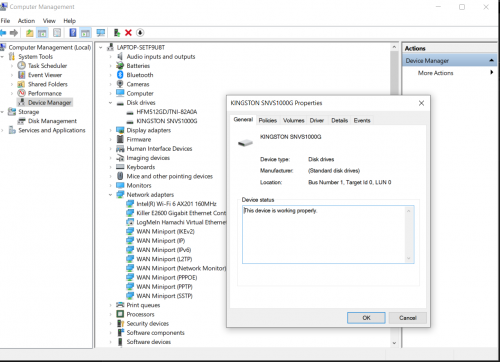The image size is (500, 362).
Task: Click the Bluetooth category icon
Action: click(x=120, y=75)
